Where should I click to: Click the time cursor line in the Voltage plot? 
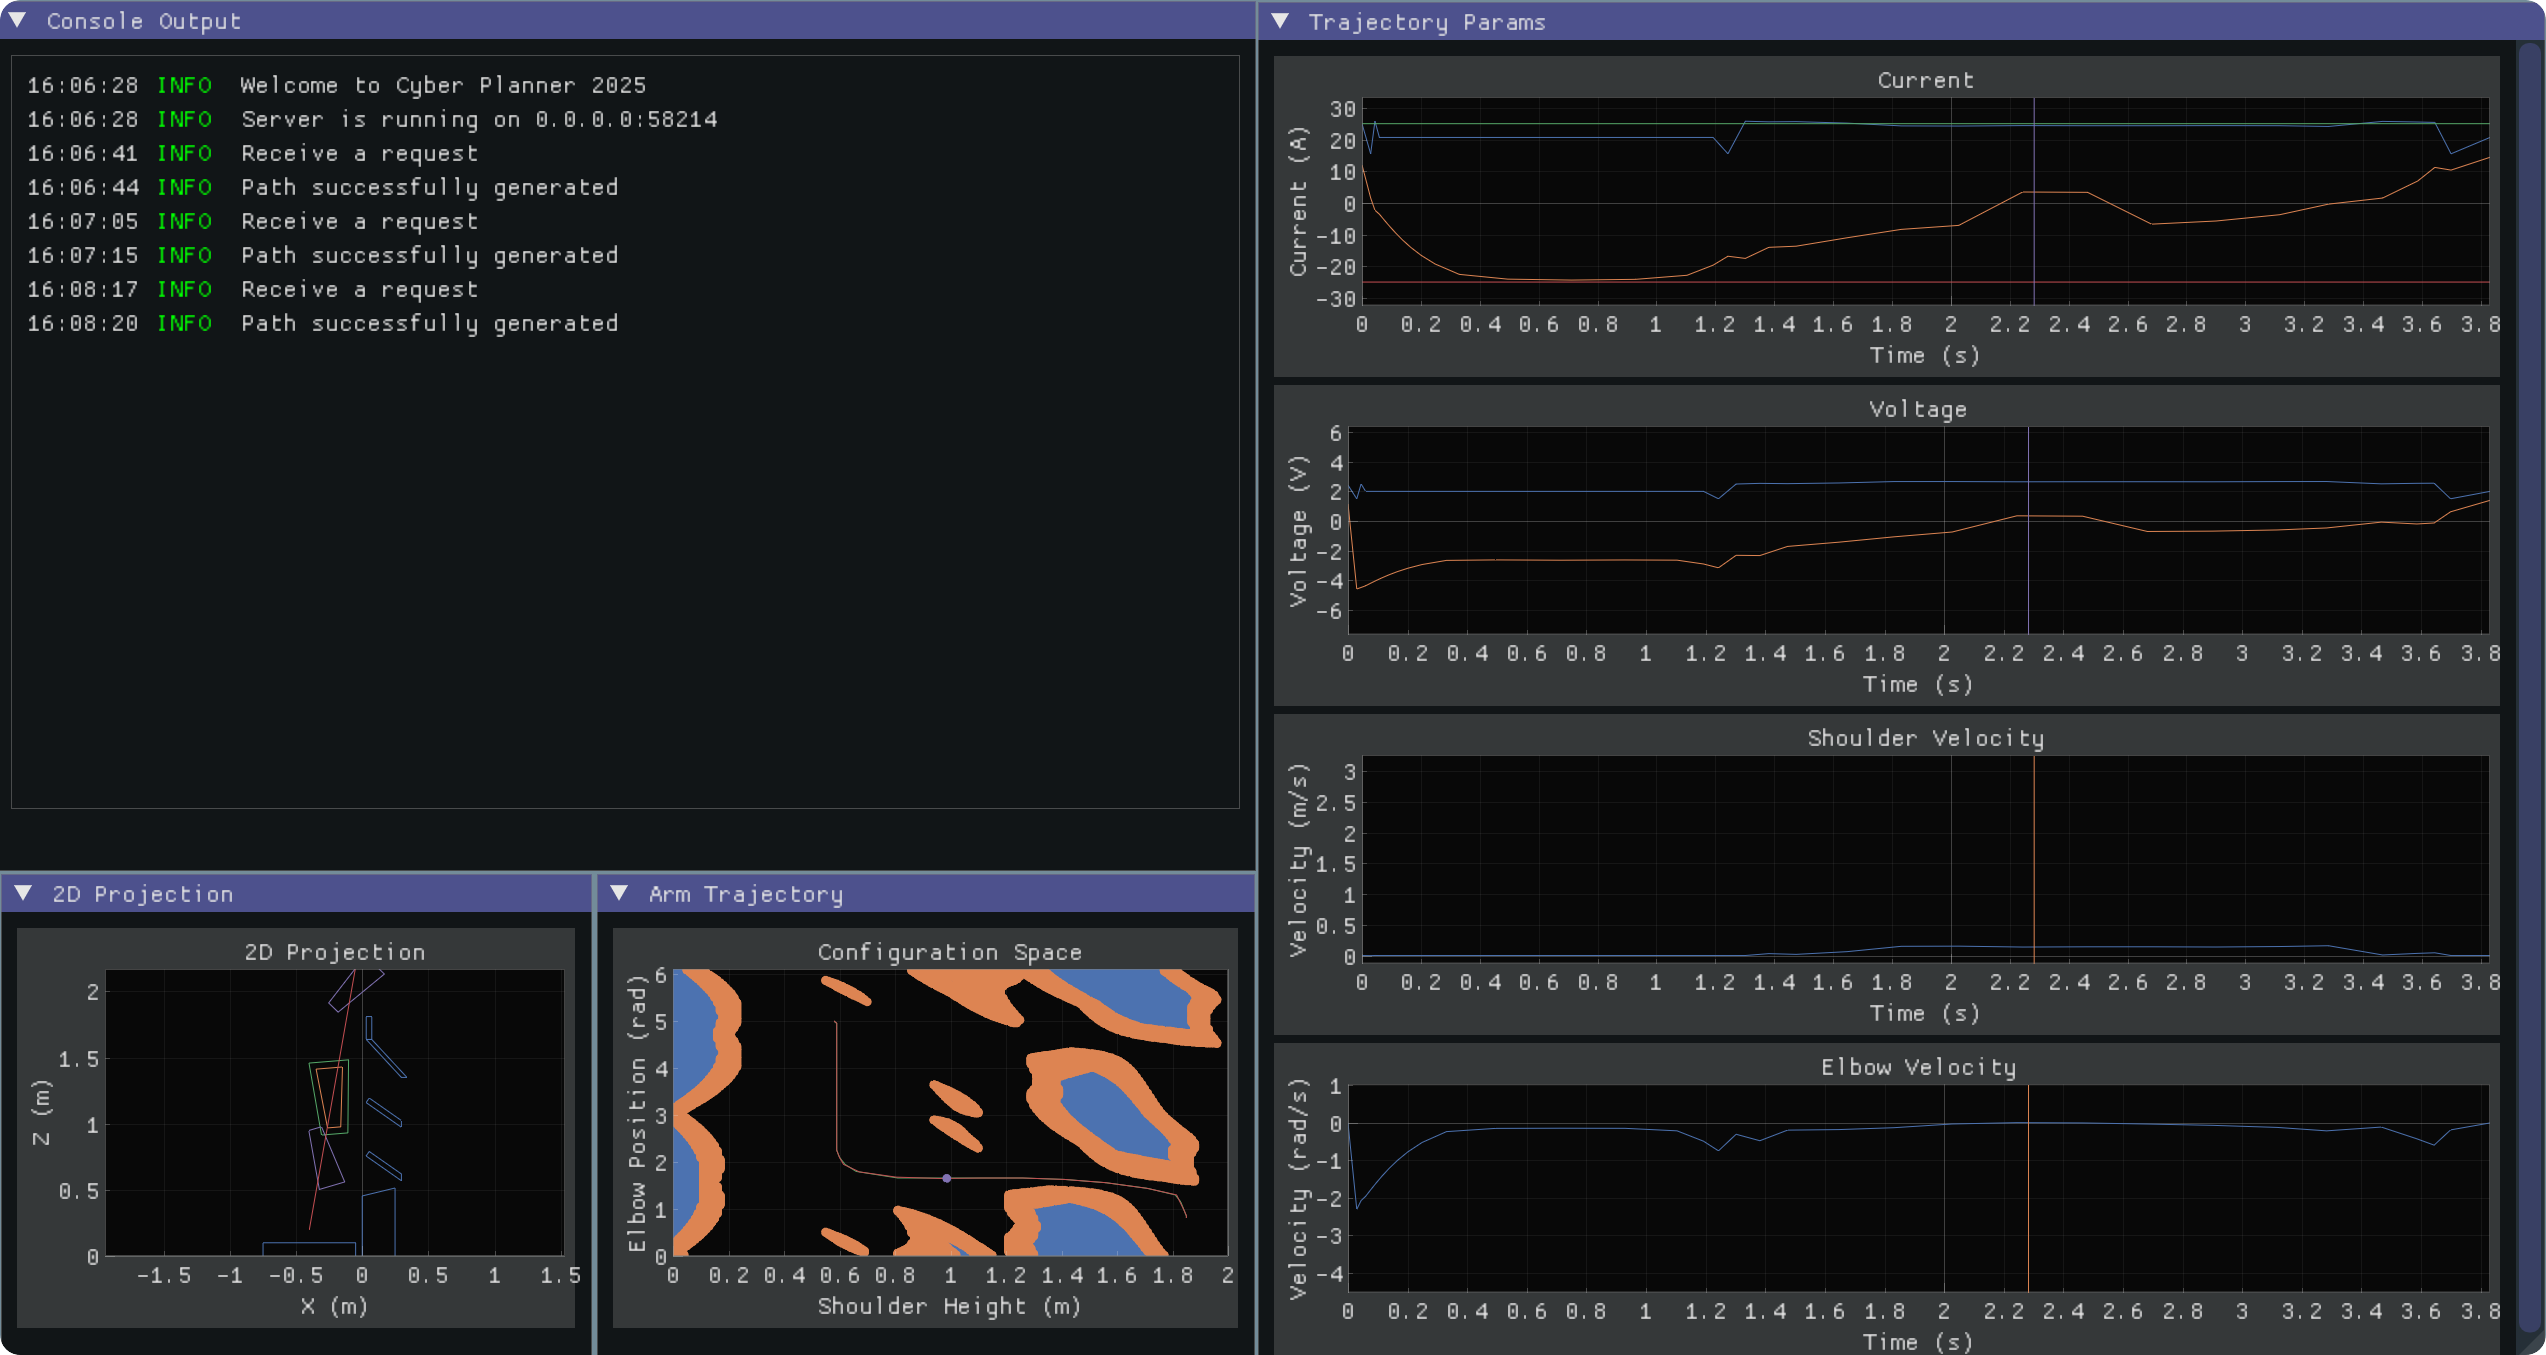tap(2028, 530)
